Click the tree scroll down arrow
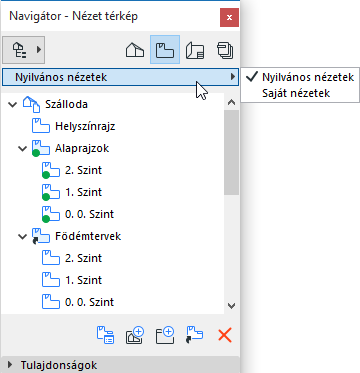This screenshot has height=373, width=360. pyautogui.click(x=231, y=305)
